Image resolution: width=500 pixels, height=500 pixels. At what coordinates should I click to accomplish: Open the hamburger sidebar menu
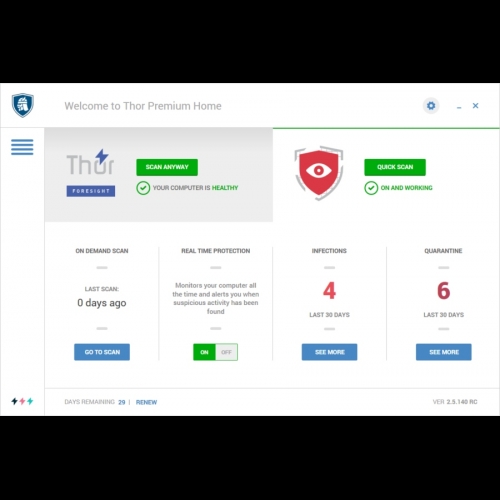click(x=22, y=147)
